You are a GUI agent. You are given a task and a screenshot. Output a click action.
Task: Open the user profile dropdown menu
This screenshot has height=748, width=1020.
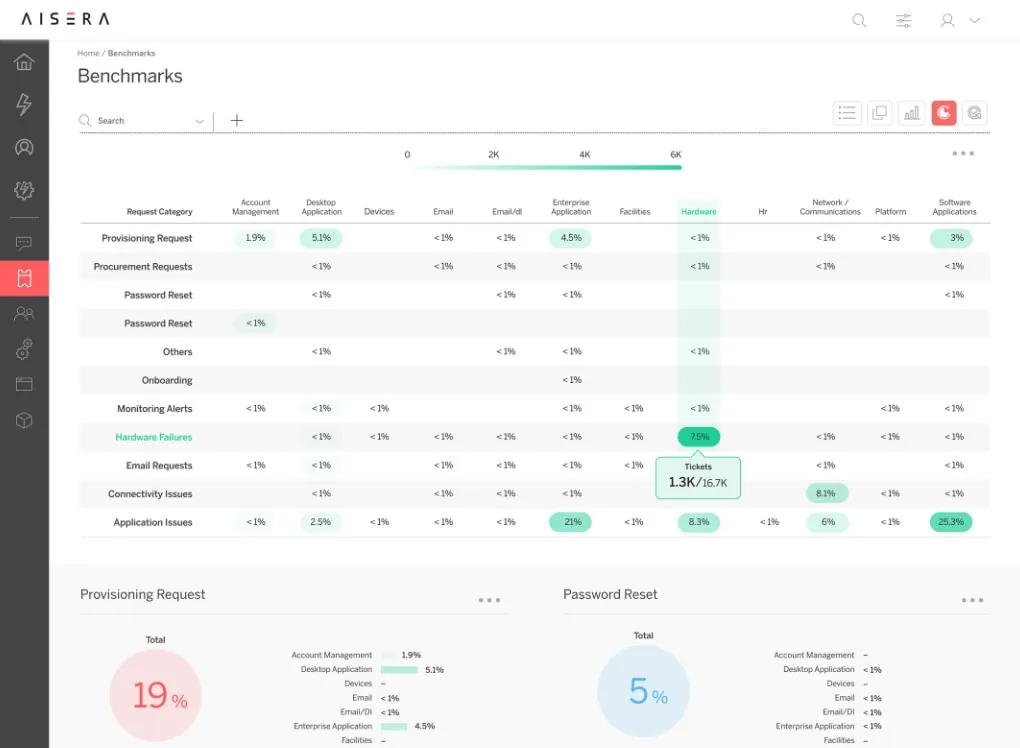click(960, 20)
